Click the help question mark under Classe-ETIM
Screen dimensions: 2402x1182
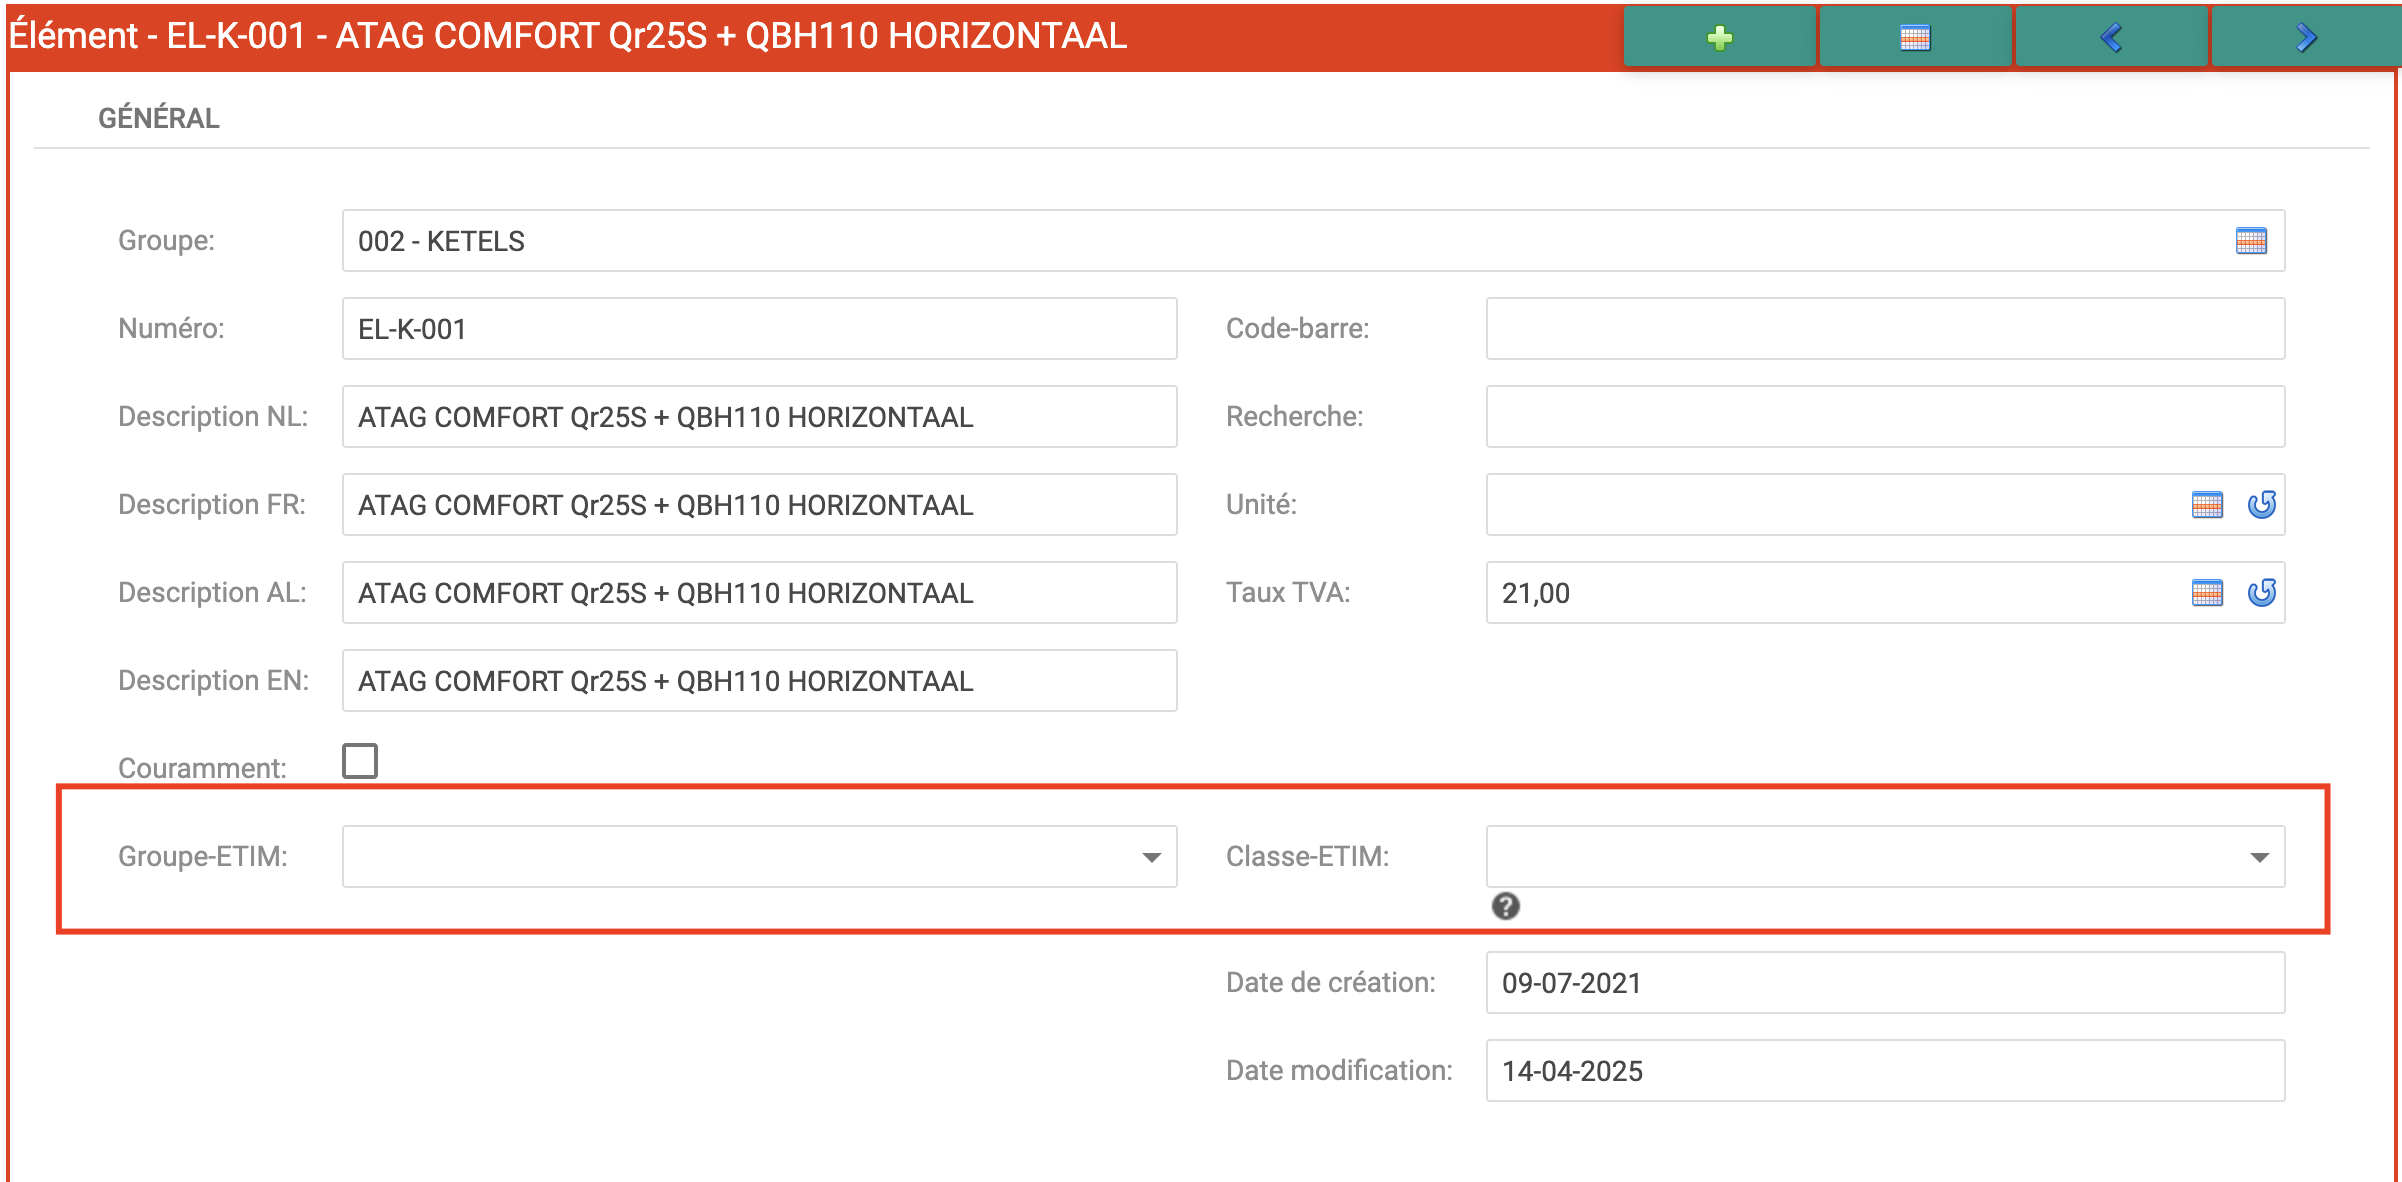tap(1505, 906)
